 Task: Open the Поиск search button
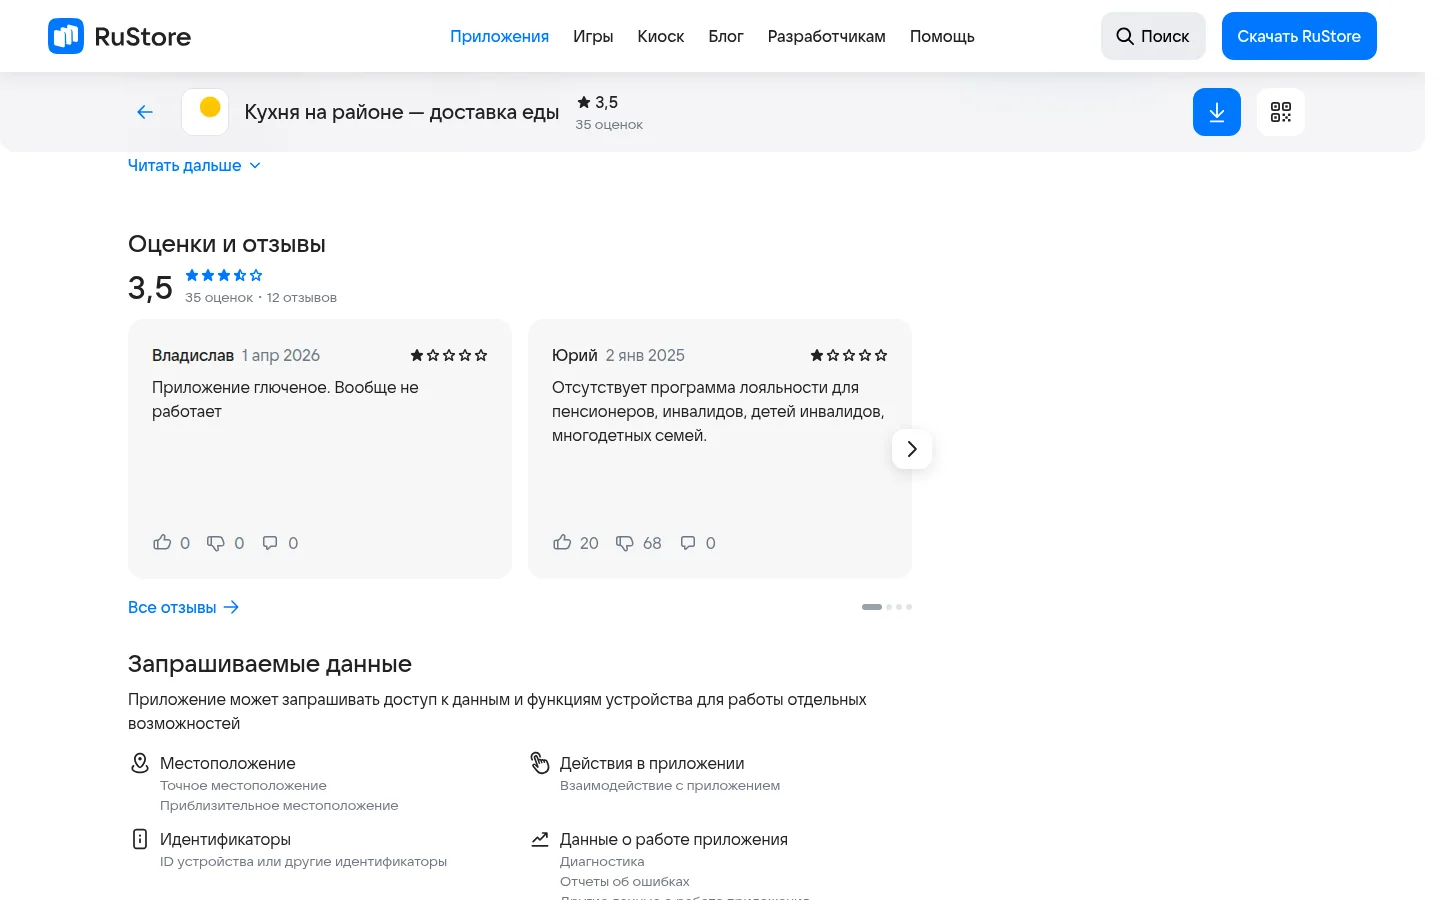(x=1153, y=36)
